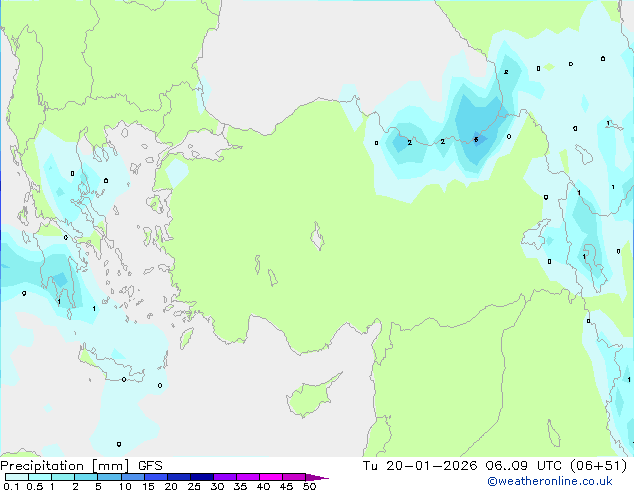Select the '35' legend scale label
This screenshot has height=490, width=634.
tap(240, 486)
